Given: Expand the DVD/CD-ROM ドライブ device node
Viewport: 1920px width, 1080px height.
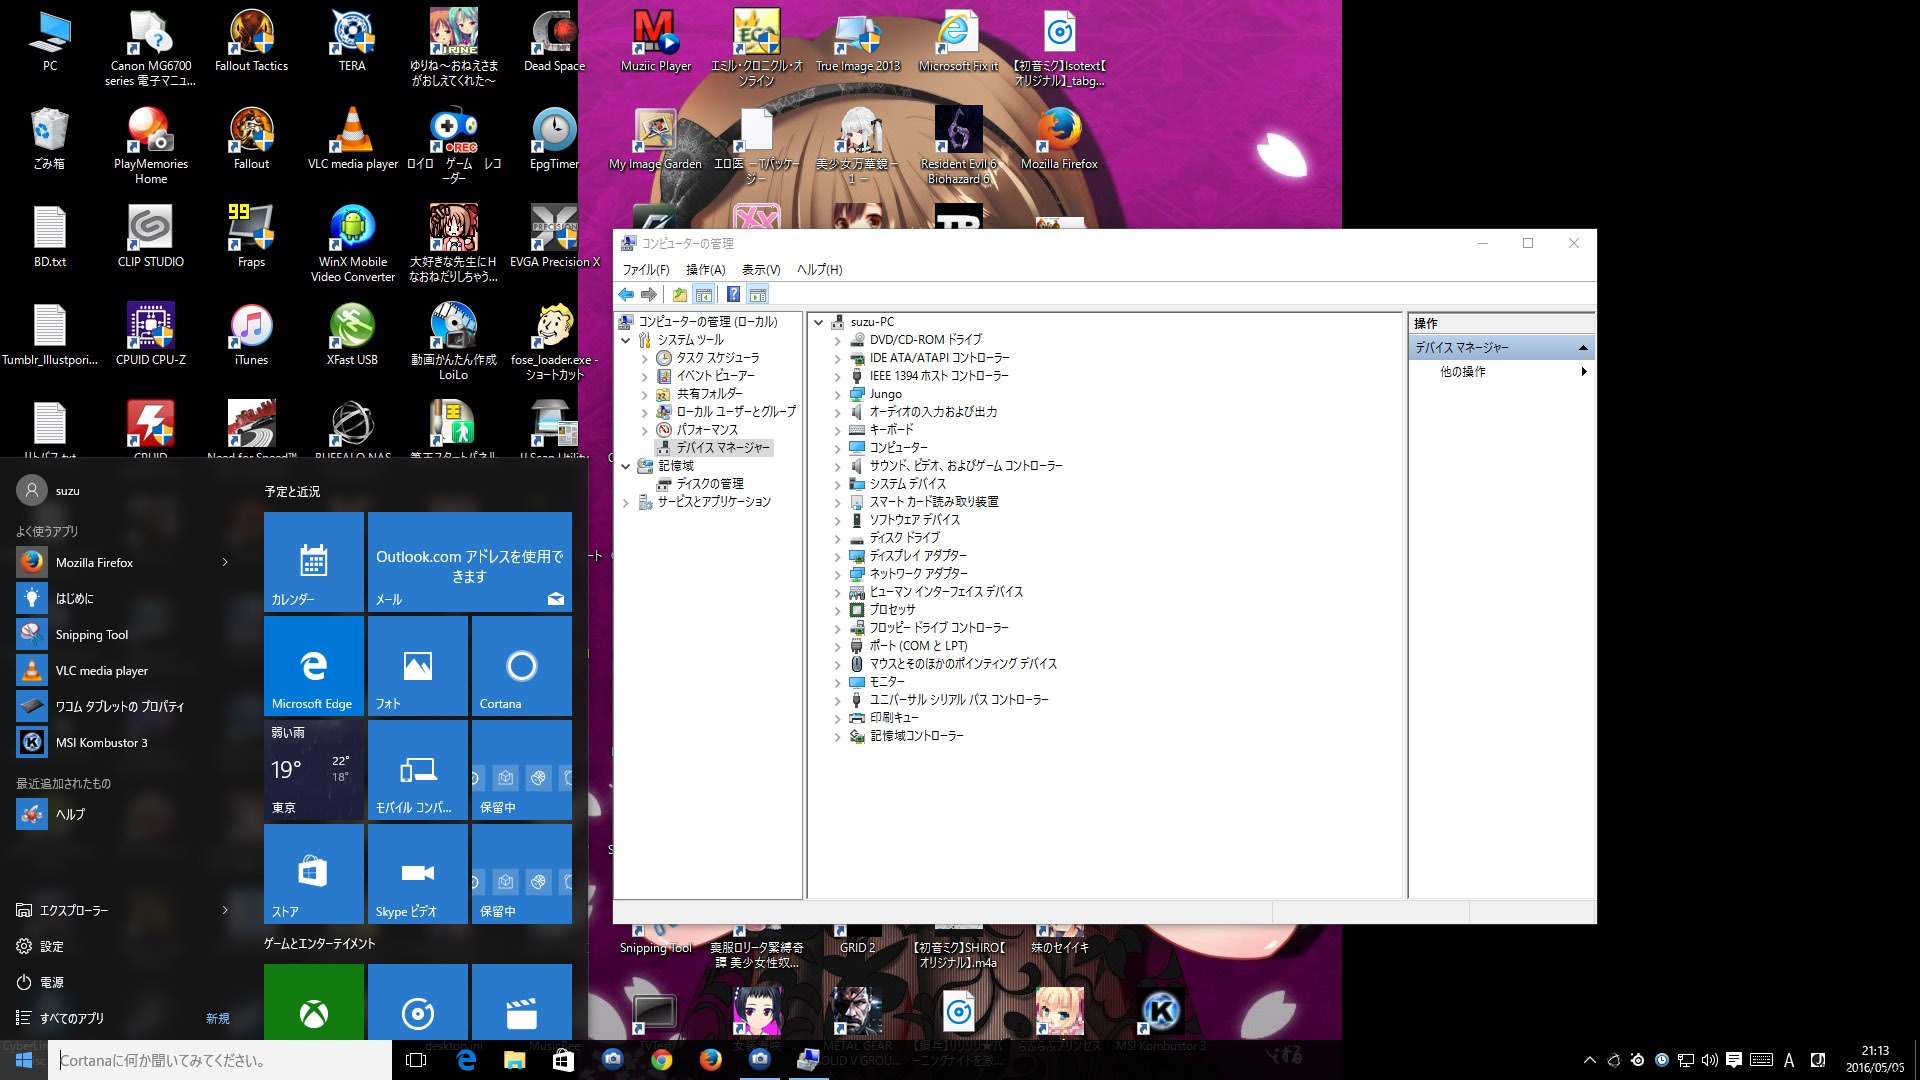Looking at the screenshot, I should [x=837, y=341].
